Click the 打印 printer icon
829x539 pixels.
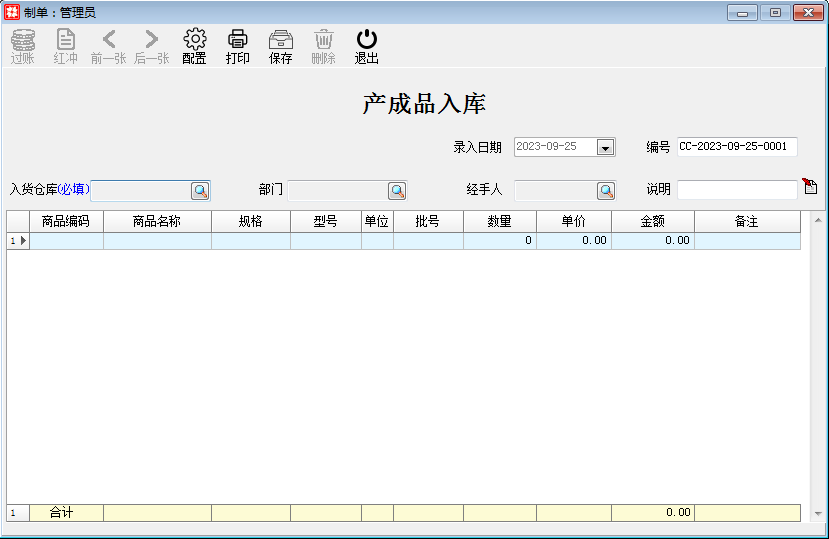coord(237,46)
